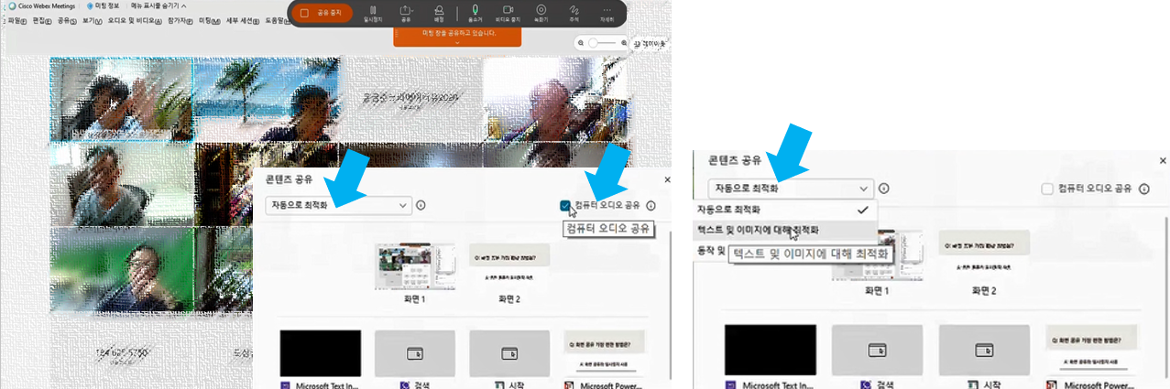Pick the black Microsoft Text In... window in the right dialog
The height and width of the screenshot is (389, 1170).
(x=770, y=349)
